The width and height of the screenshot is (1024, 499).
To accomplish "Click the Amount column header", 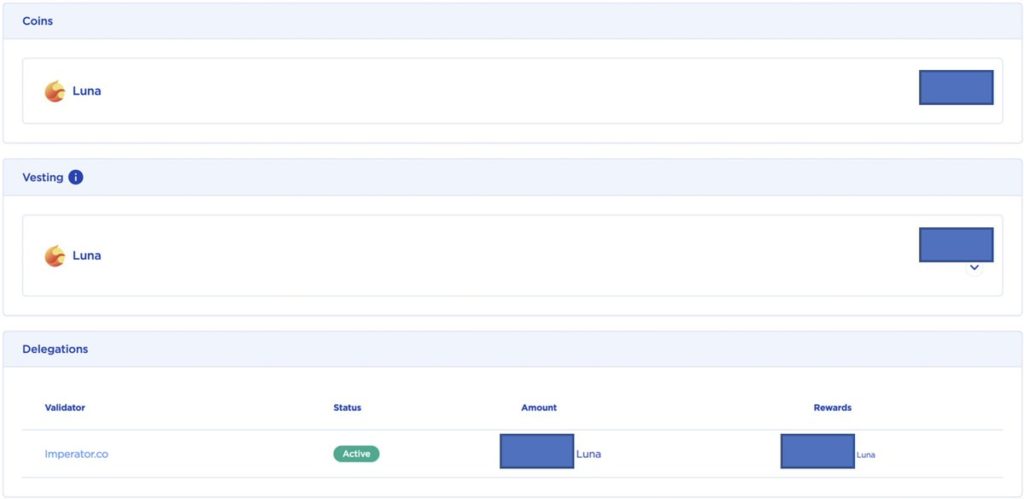I will (539, 408).
